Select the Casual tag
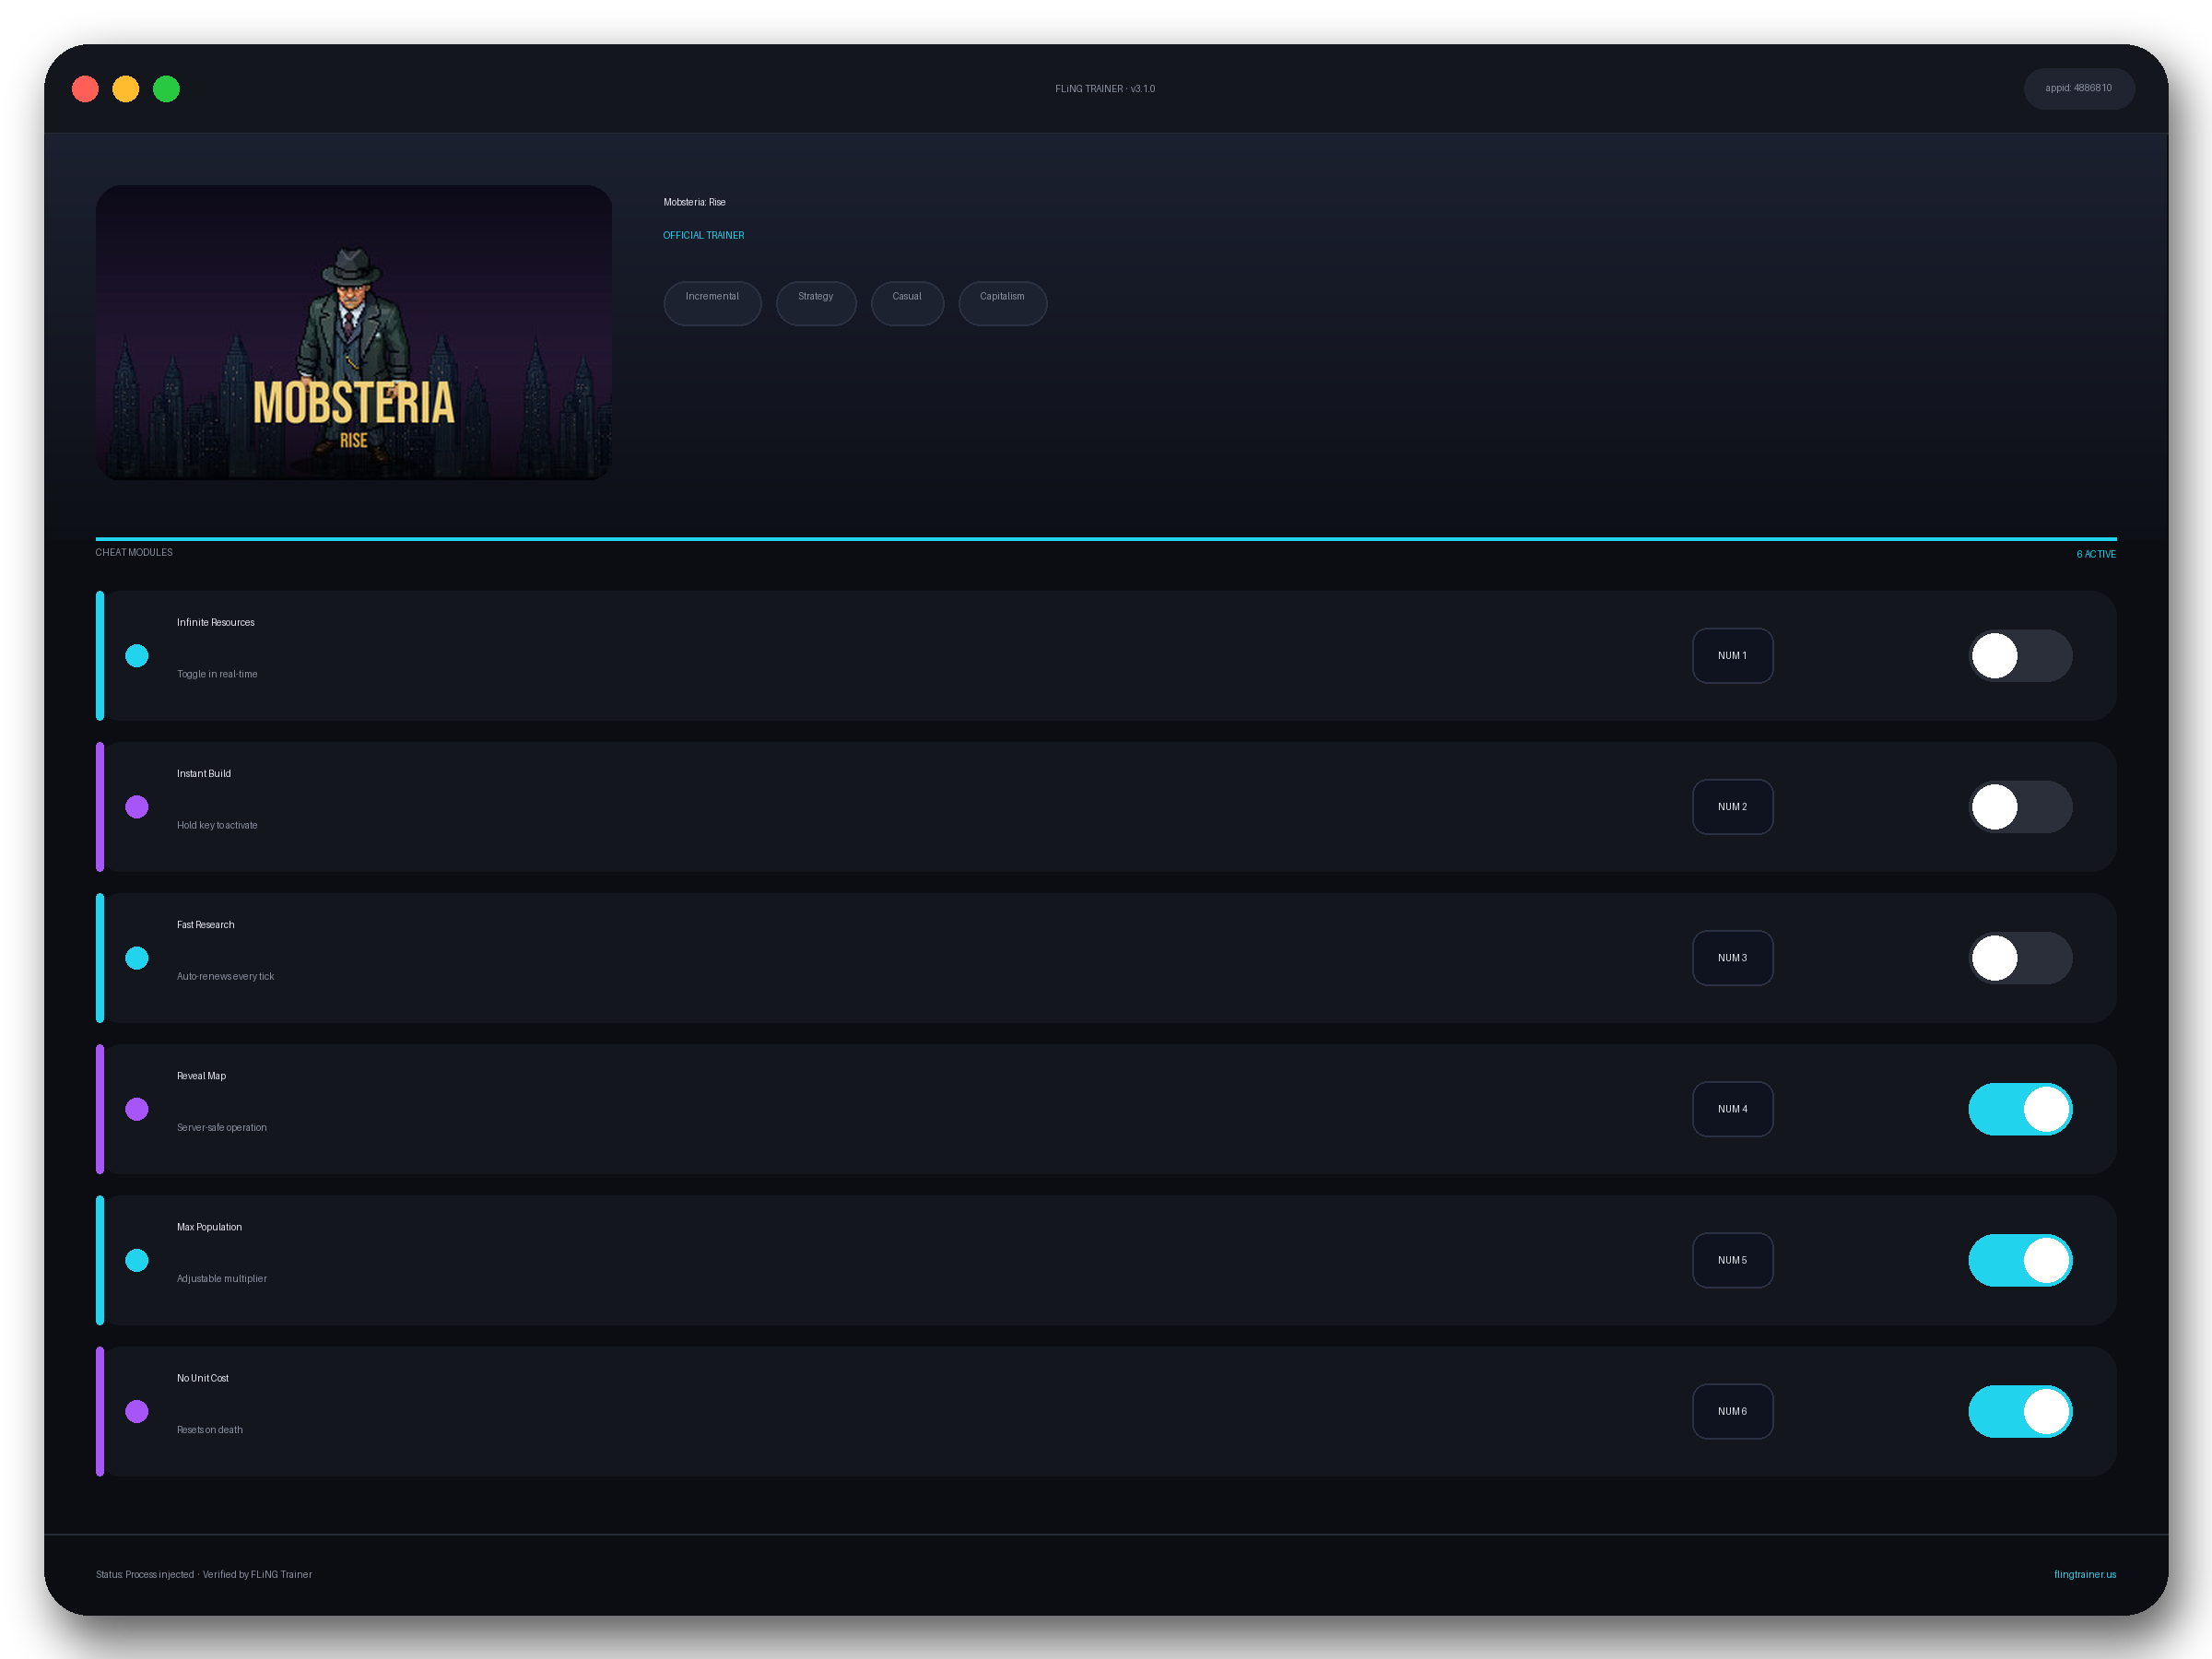 (x=907, y=303)
